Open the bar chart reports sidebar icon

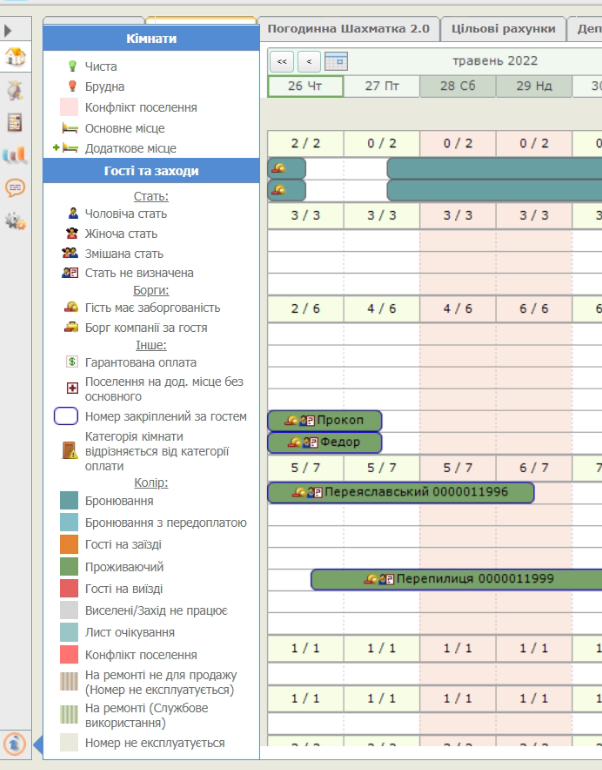(15, 155)
